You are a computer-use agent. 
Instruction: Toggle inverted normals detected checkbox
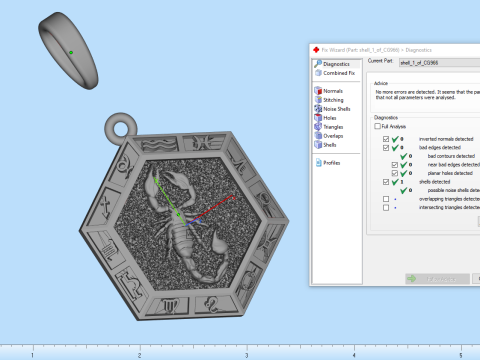coord(386,139)
